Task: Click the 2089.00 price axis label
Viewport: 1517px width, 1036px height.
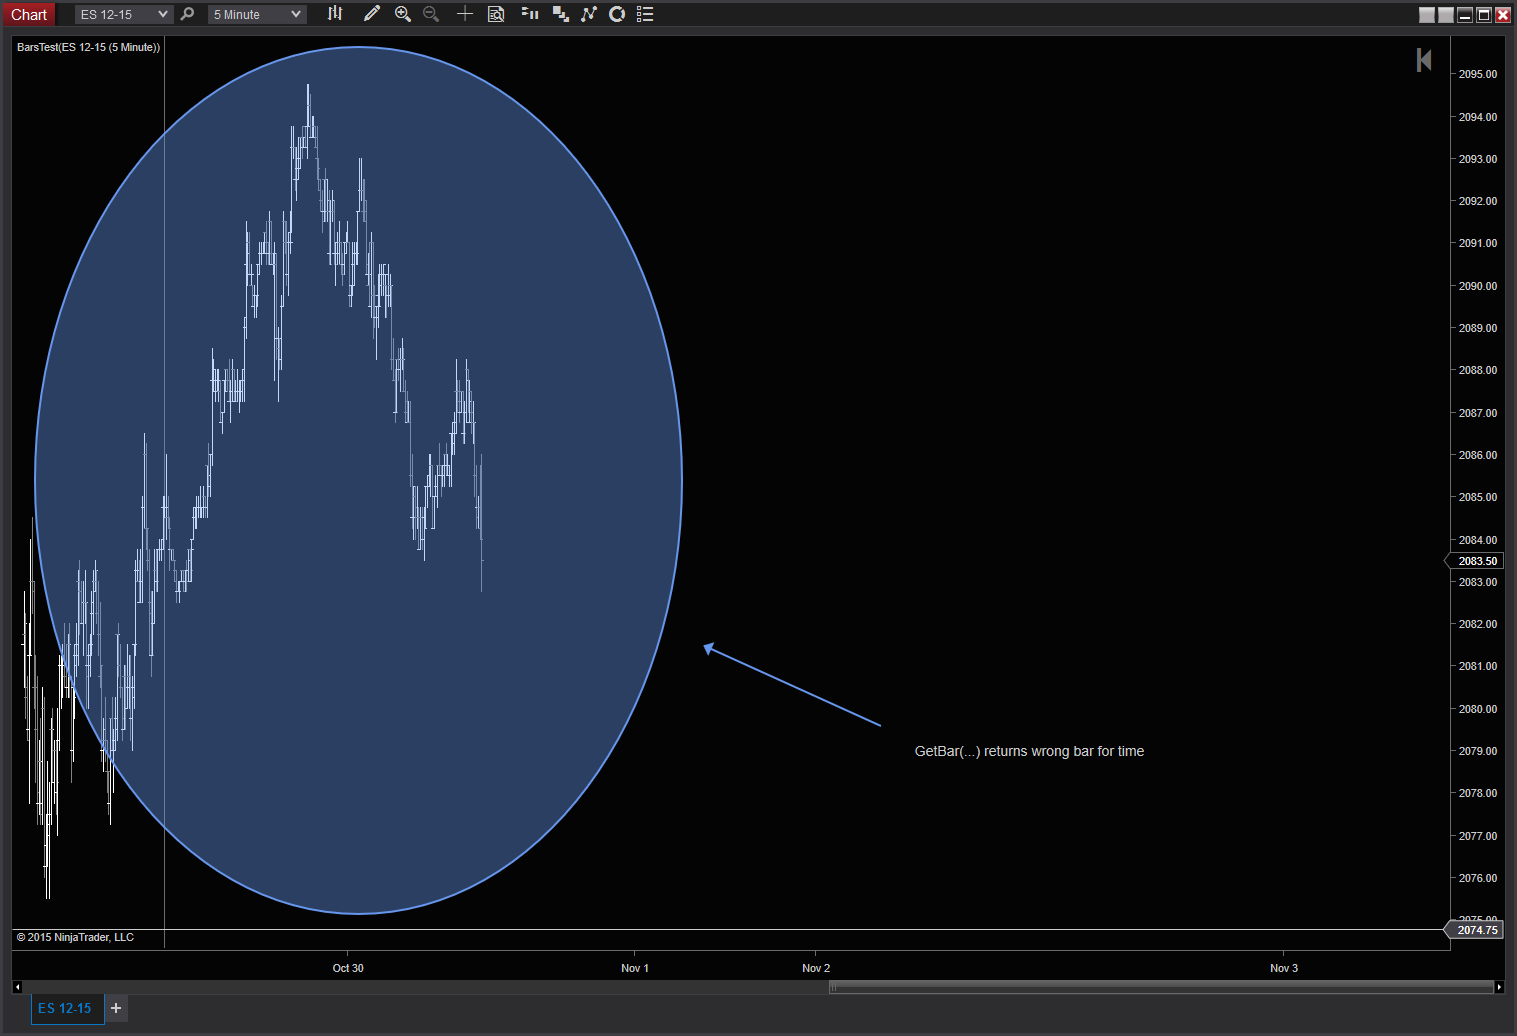Action: click(x=1478, y=328)
